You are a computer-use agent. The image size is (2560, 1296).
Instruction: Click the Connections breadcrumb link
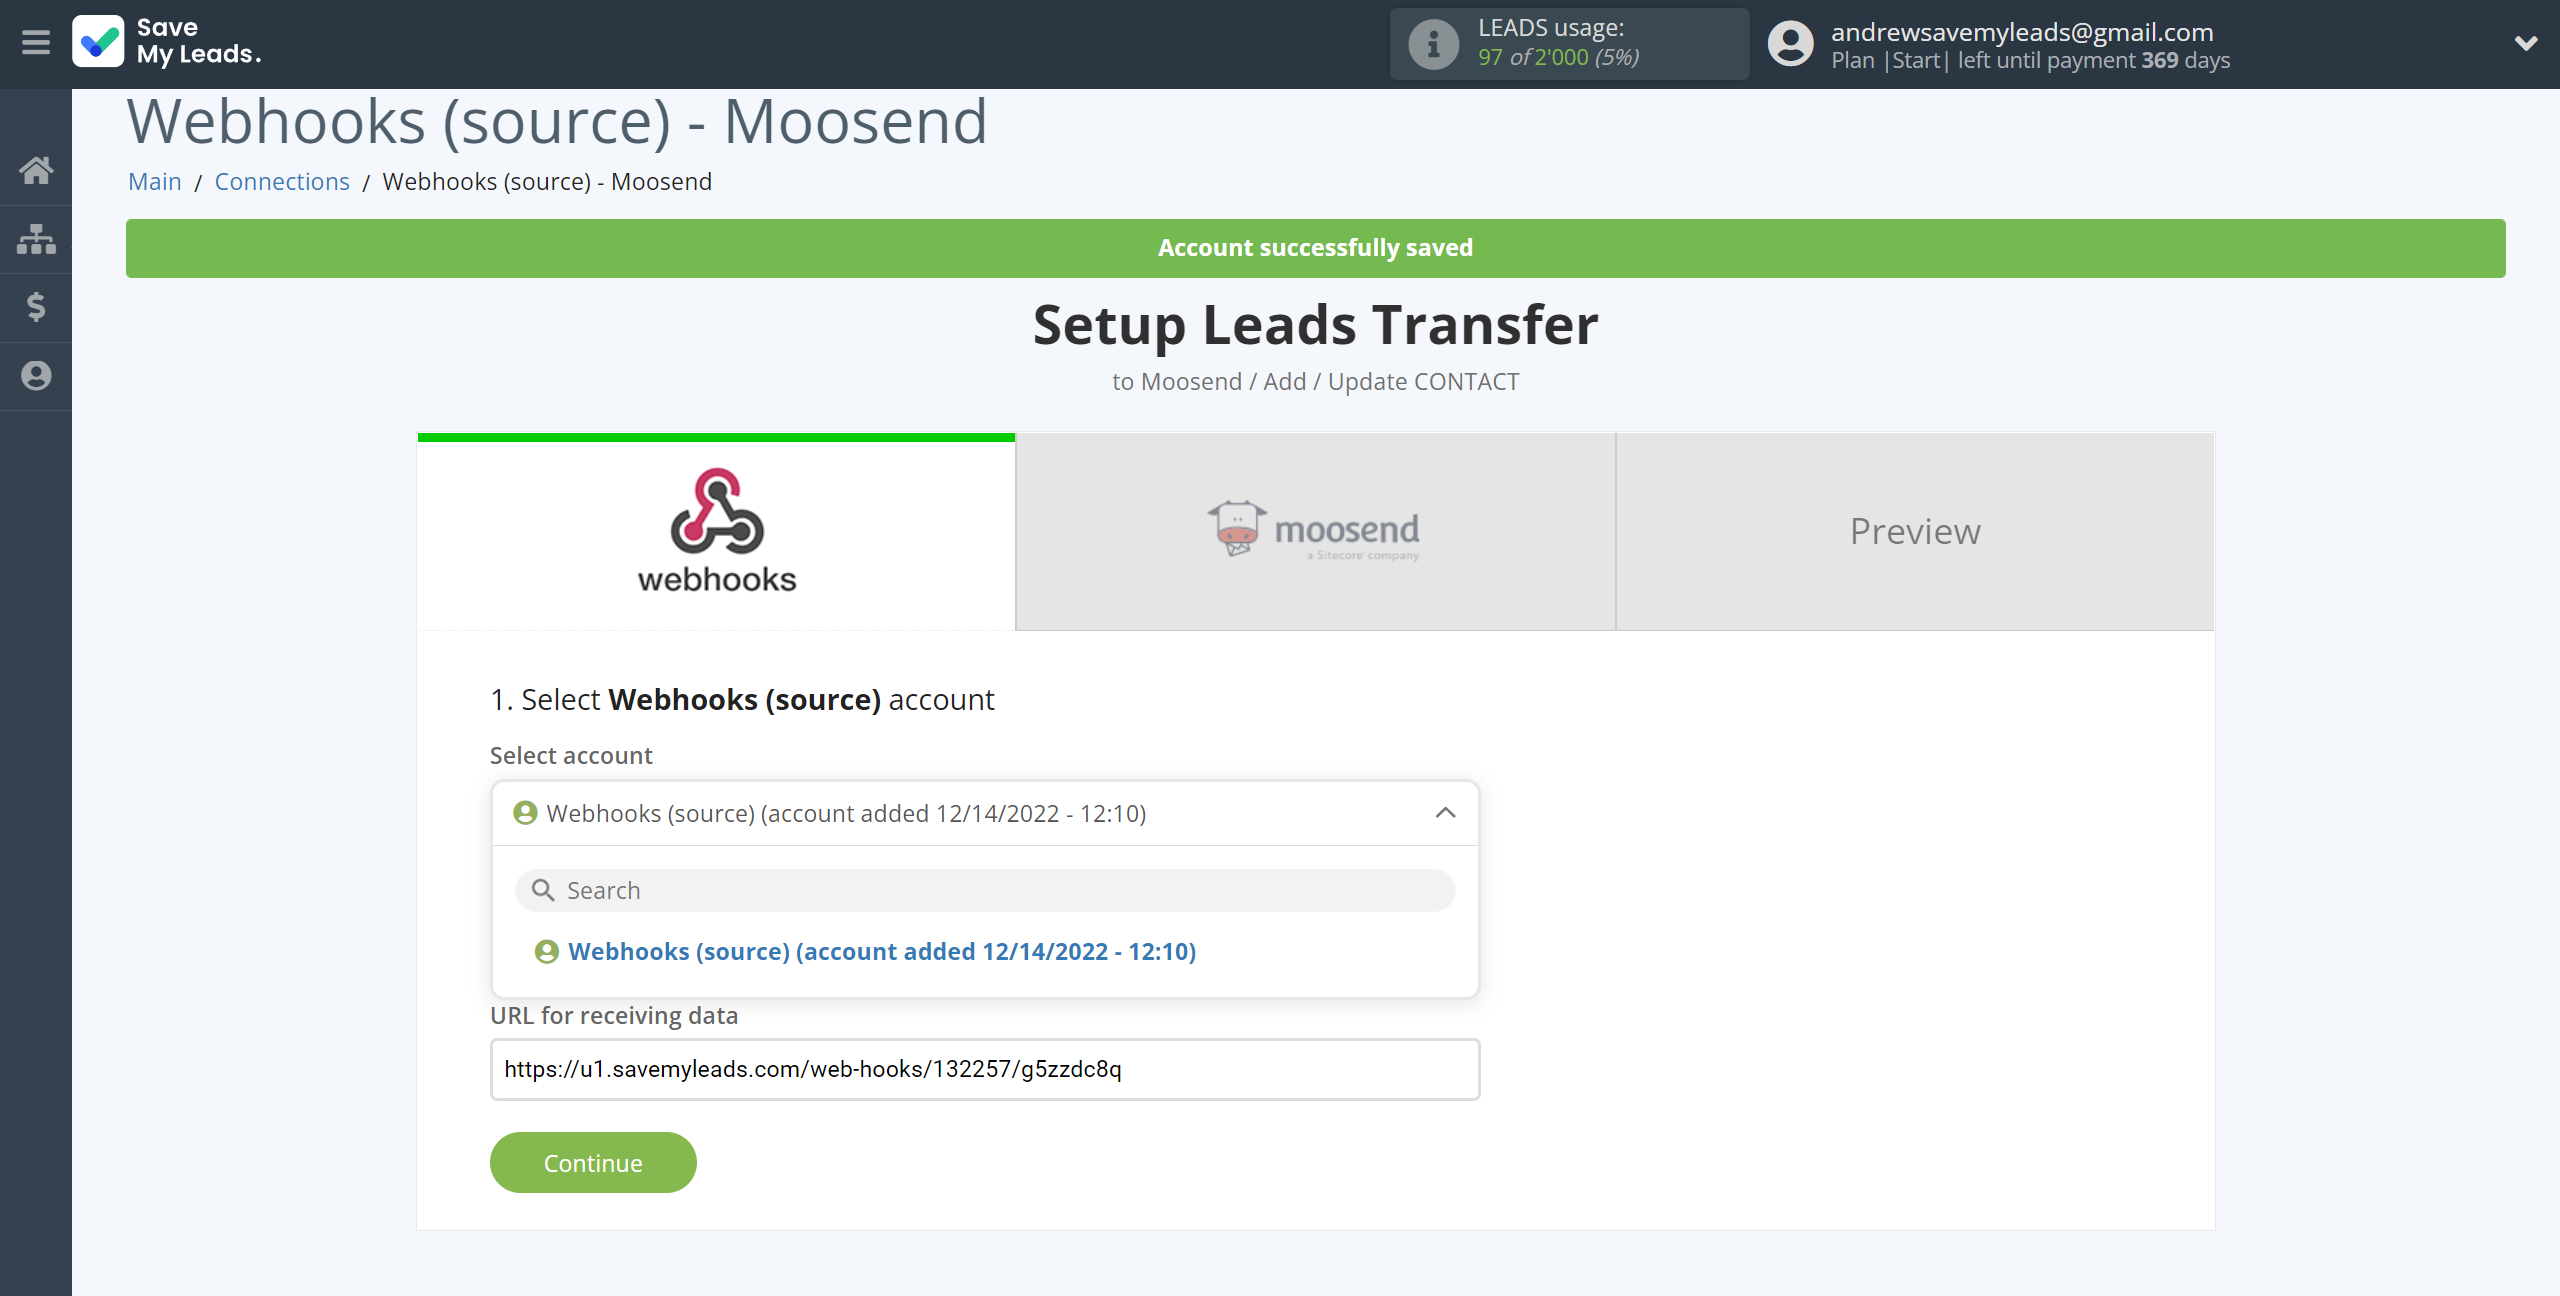(x=283, y=180)
